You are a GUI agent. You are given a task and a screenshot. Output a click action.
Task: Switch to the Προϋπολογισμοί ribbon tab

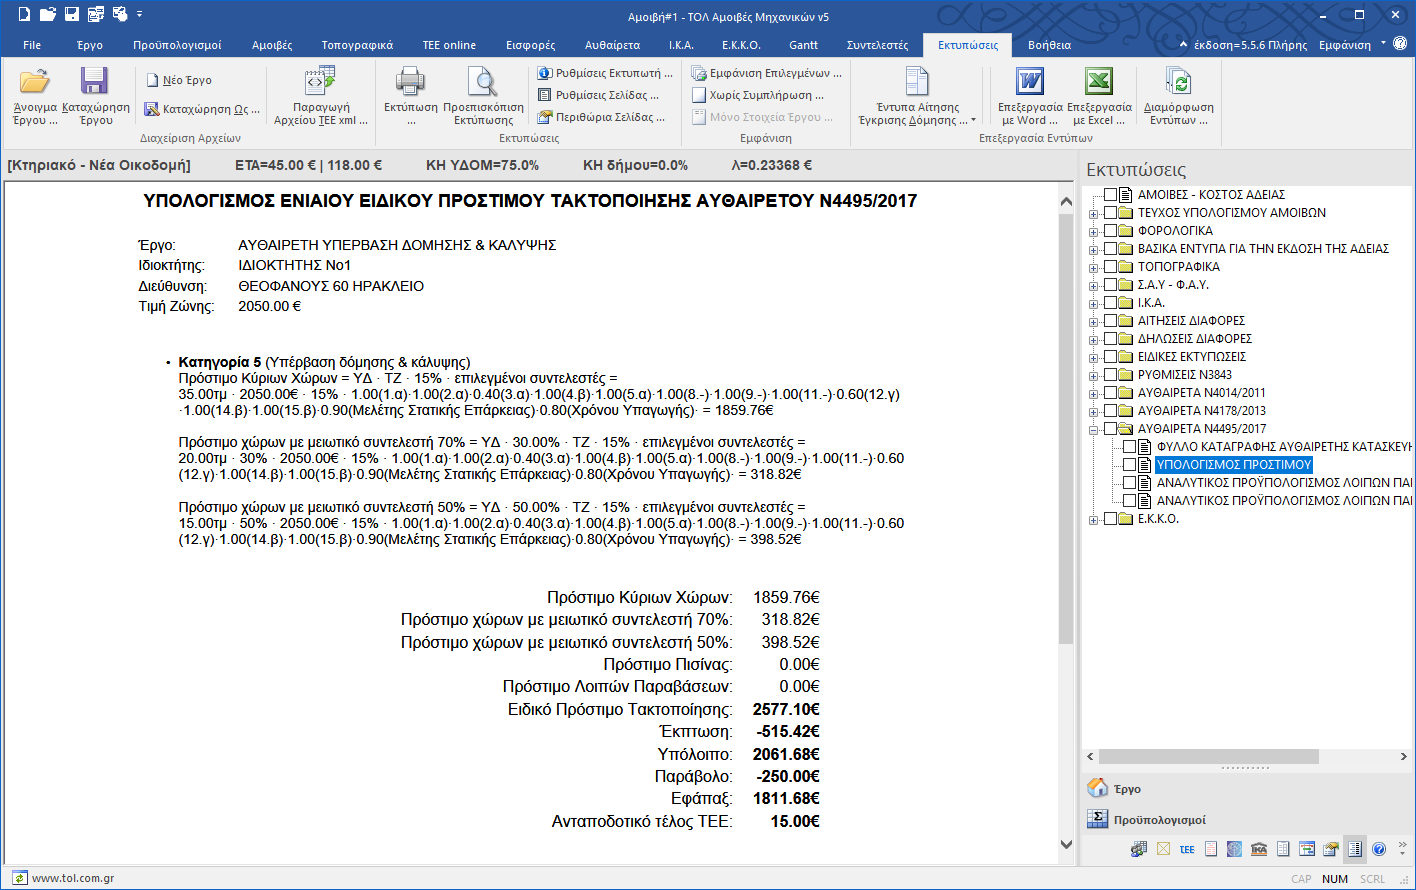177,45
